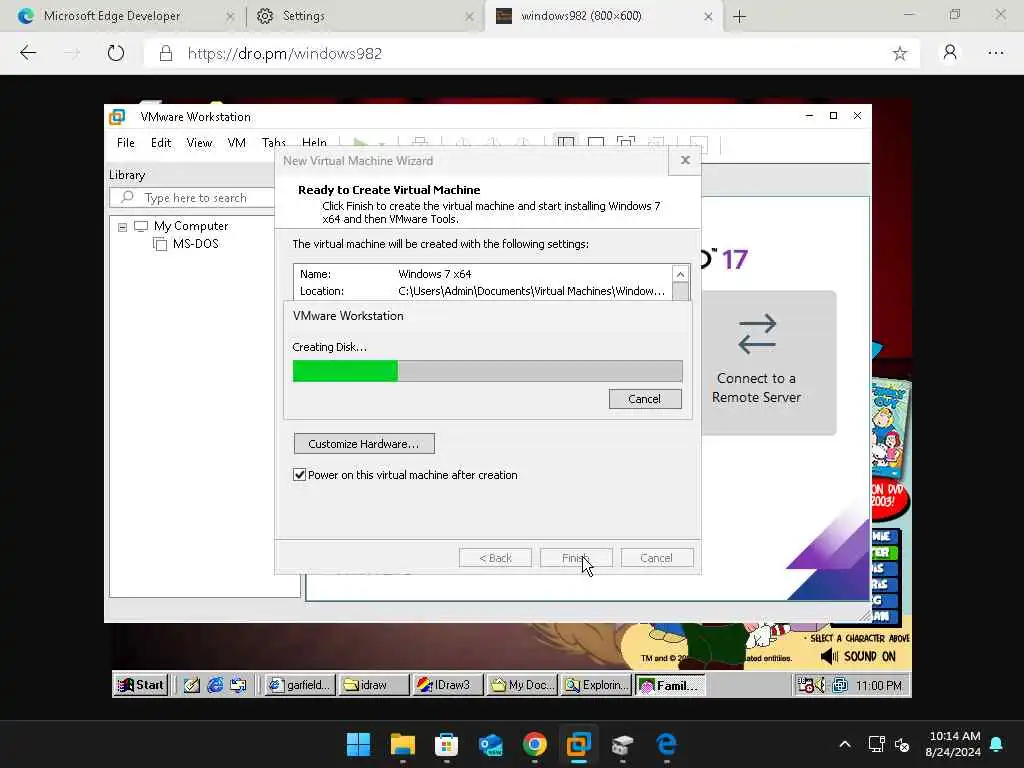
Task: Click the Take Snapshot toolbar icon
Action: point(462,142)
